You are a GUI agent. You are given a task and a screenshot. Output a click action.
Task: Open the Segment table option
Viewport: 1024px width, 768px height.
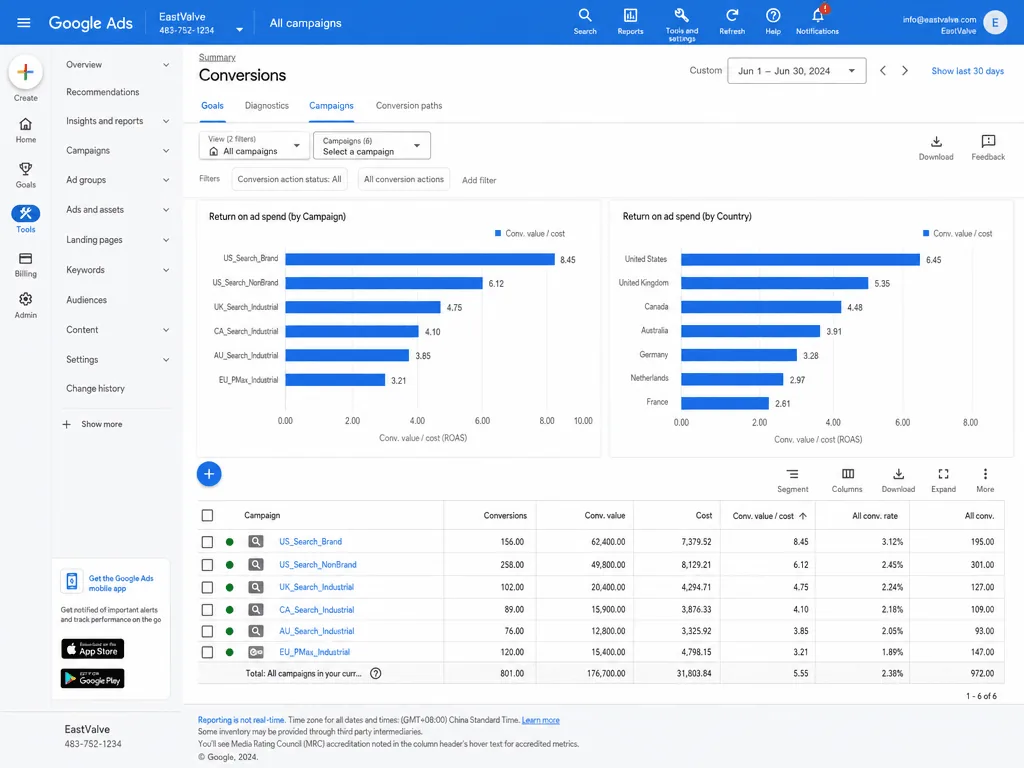pyautogui.click(x=792, y=480)
